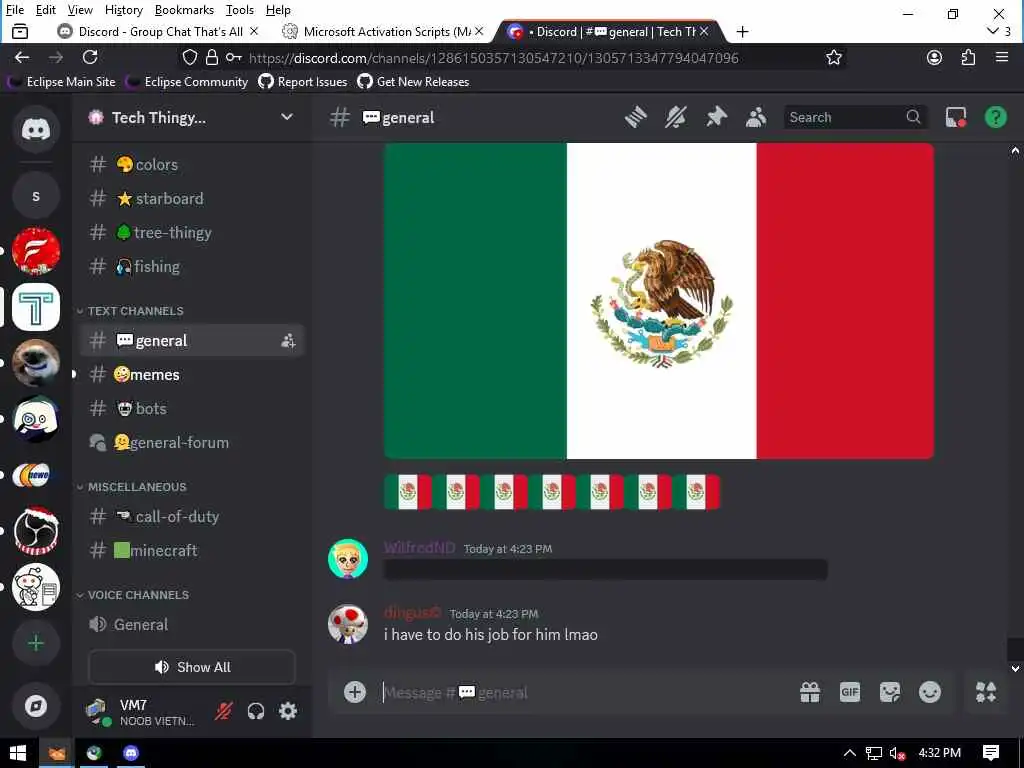The width and height of the screenshot is (1024, 768).
Task: Open browser application hamburger menu
Action: (1002, 57)
